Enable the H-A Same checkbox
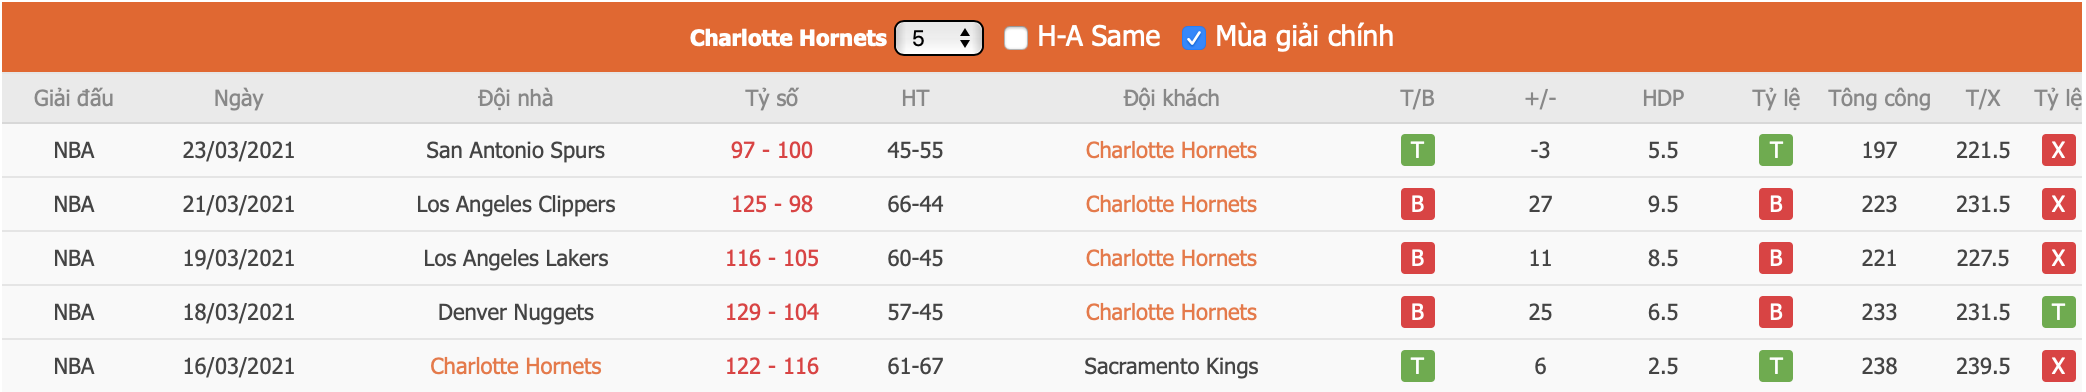This screenshot has width=2086, height=392. (x=1015, y=38)
